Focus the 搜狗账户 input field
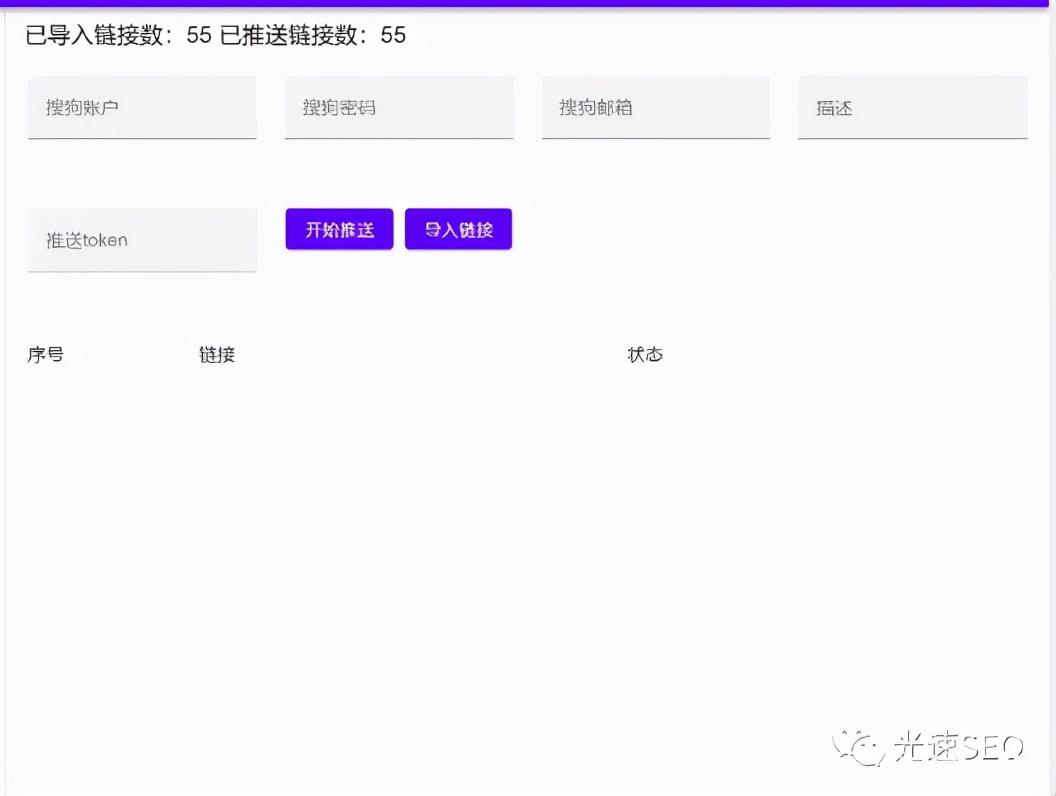Image resolution: width=1056 pixels, height=796 pixels. (x=142, y=108)
